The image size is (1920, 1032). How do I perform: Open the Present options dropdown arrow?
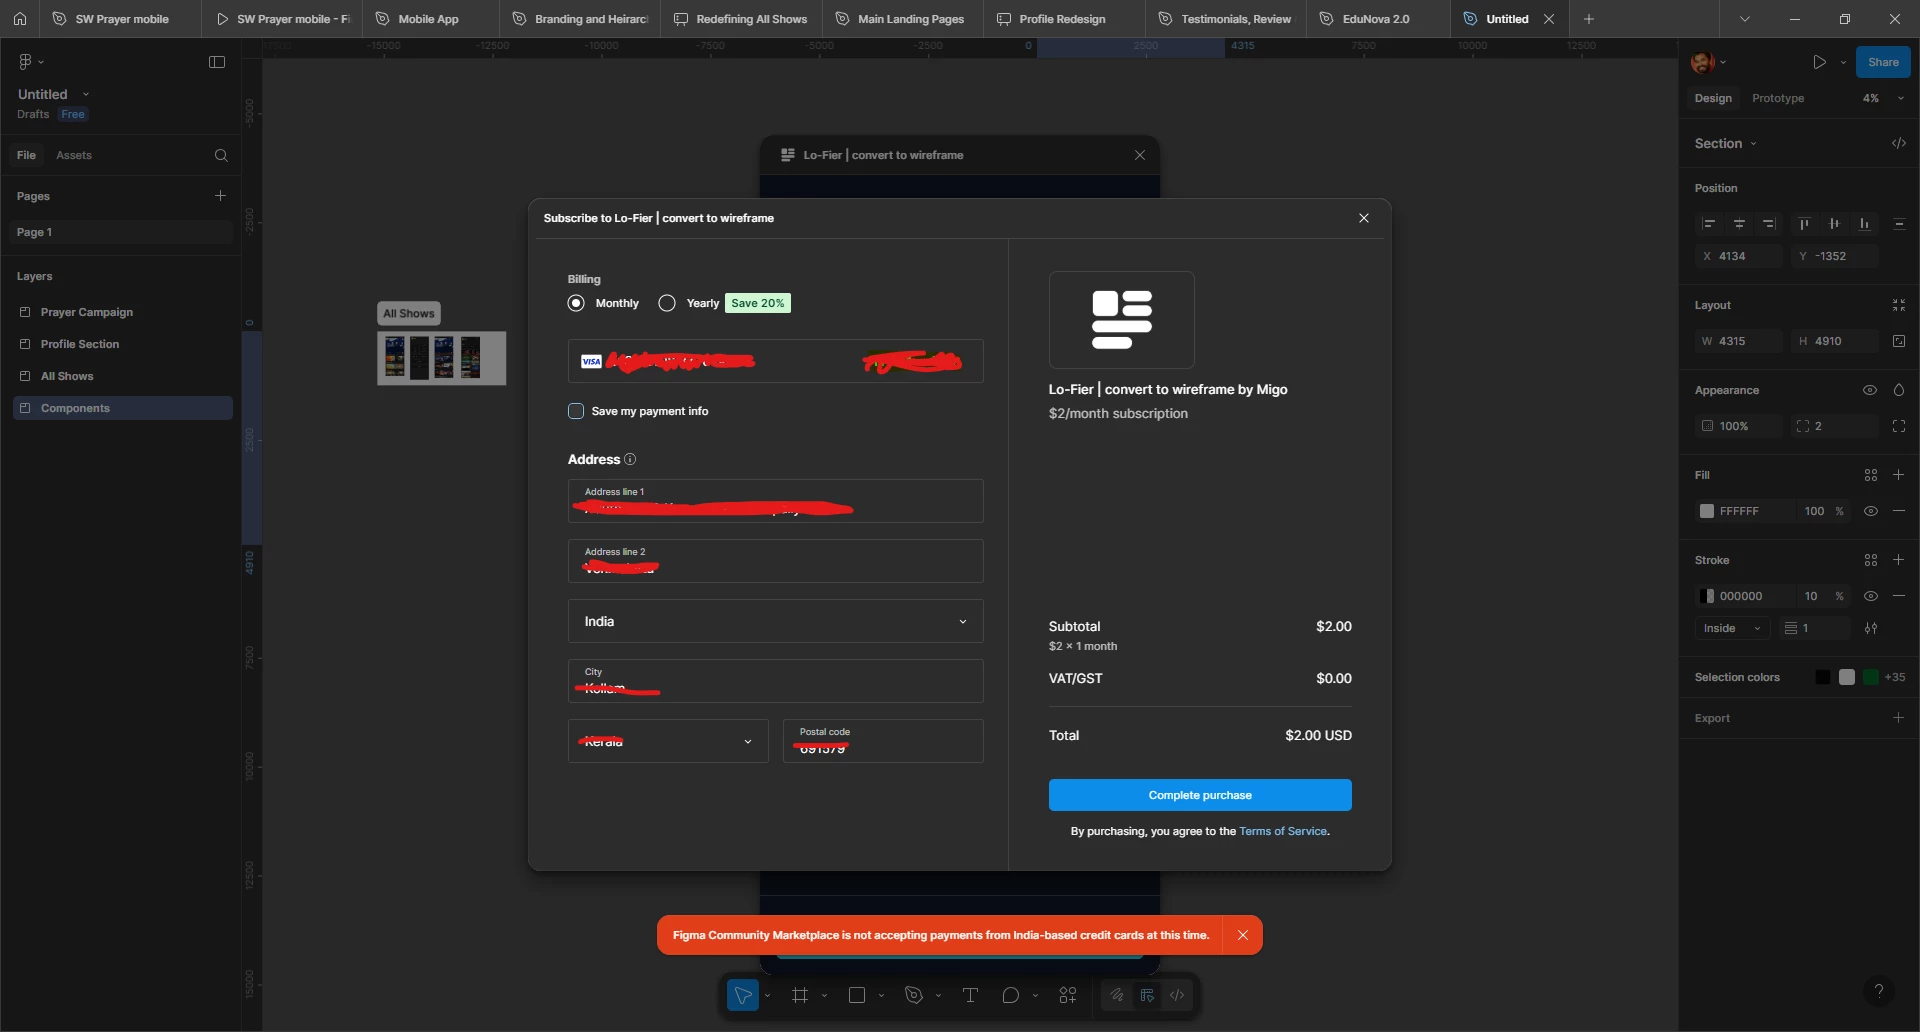(1843, 62)
